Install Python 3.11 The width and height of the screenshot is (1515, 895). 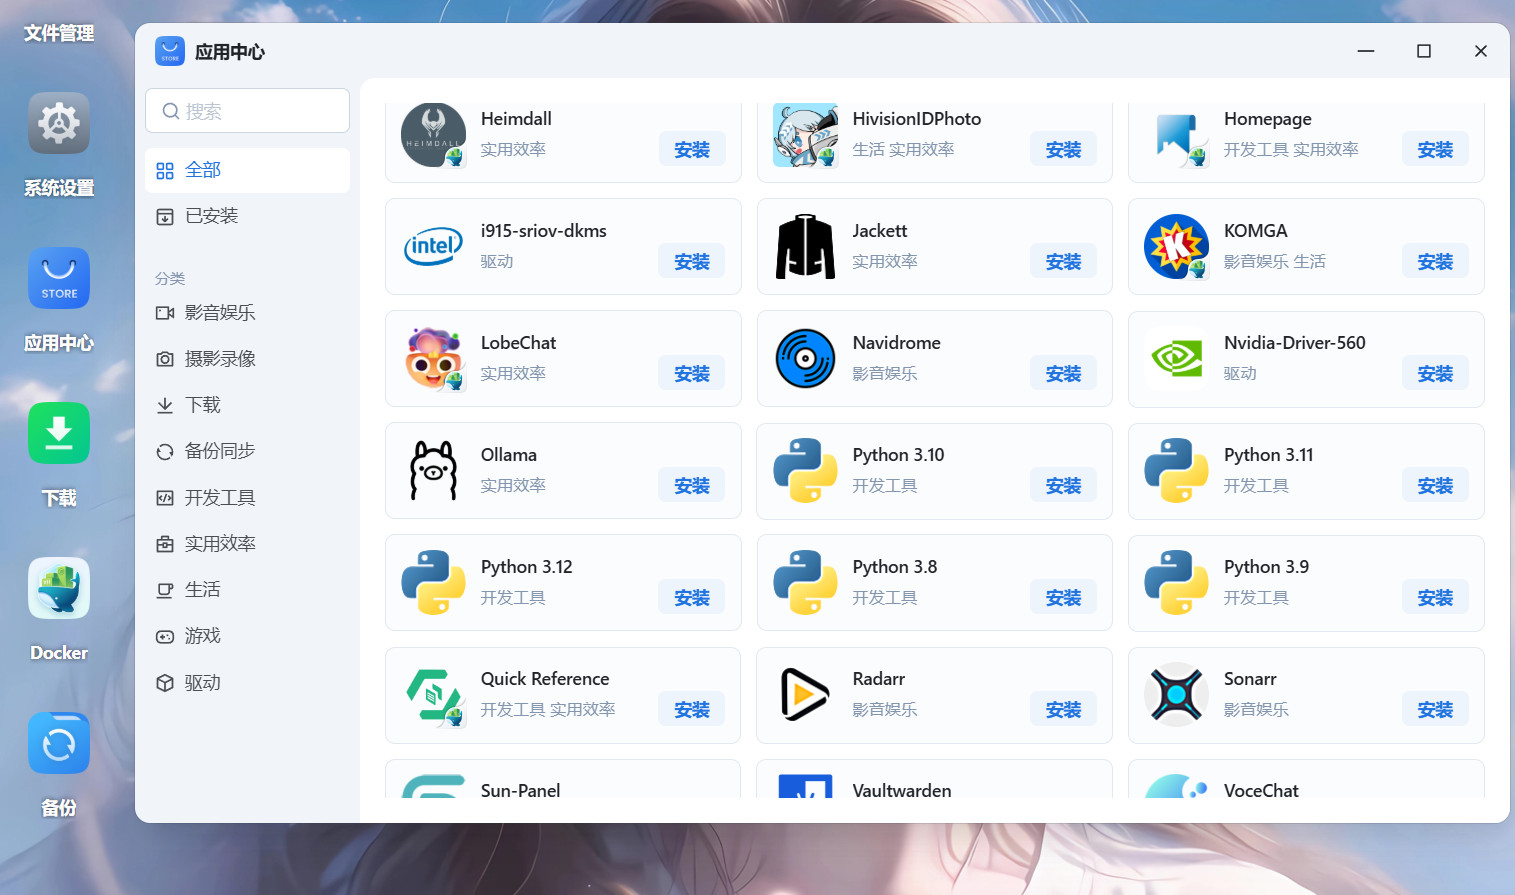pyautogui.click(x=1435, y=485)
